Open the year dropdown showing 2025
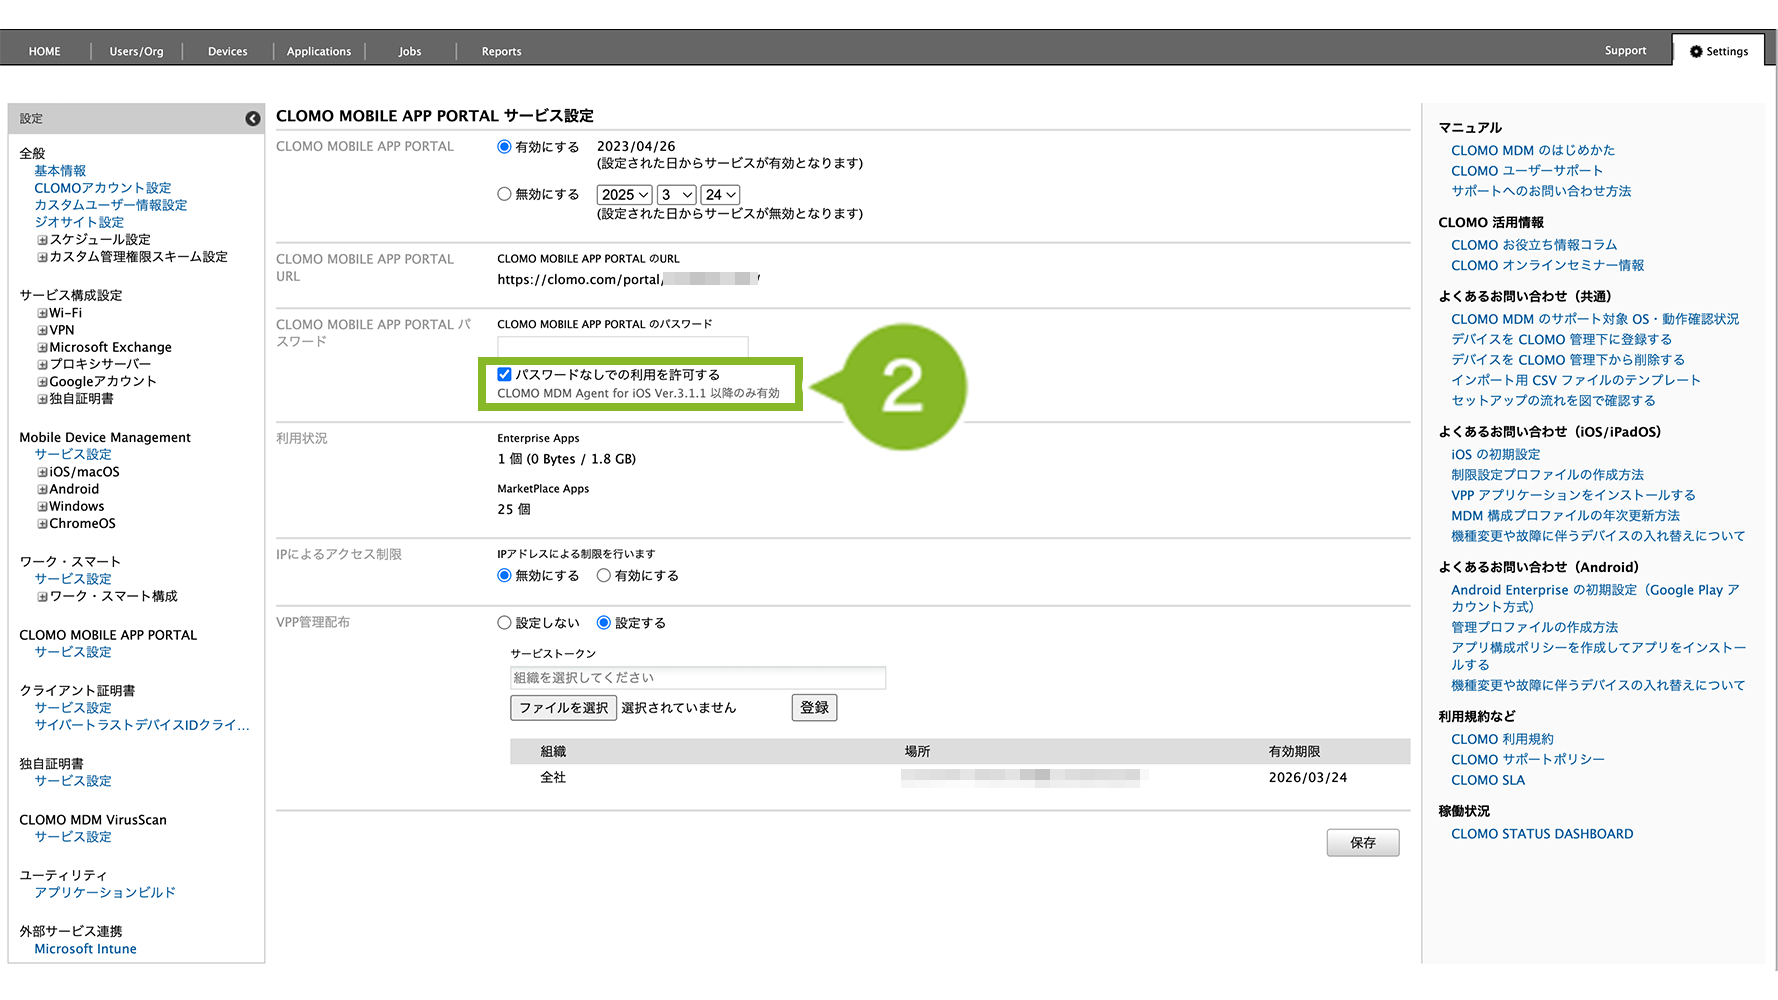This screenshot has width=1778, height=1000. click(624, 195)
